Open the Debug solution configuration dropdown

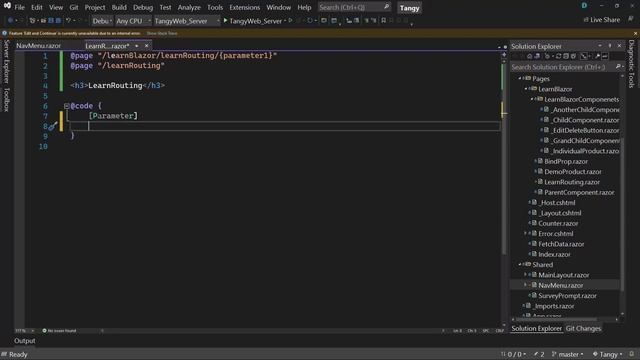[102, 21]
